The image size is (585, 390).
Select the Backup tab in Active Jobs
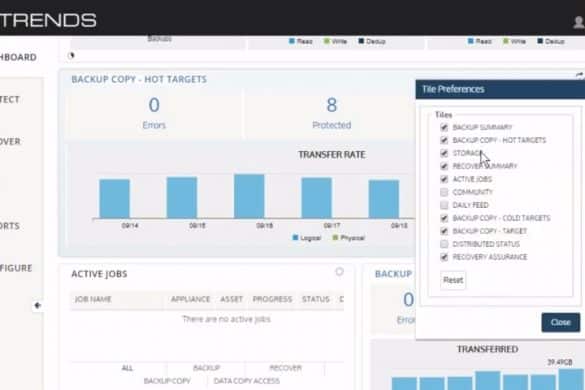[x=206, y=368]
